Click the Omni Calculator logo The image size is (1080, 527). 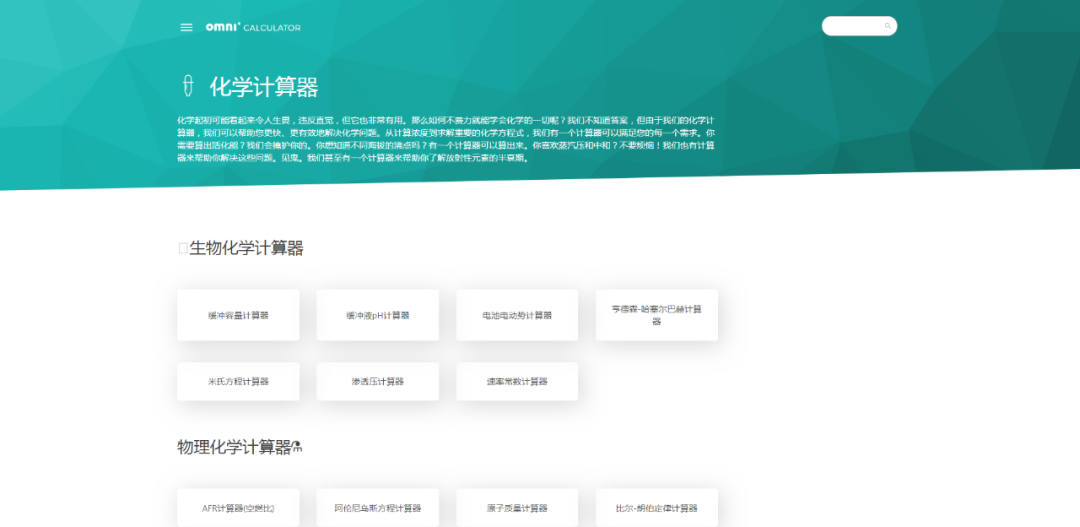pyautogui.click(x=253, y=28)
